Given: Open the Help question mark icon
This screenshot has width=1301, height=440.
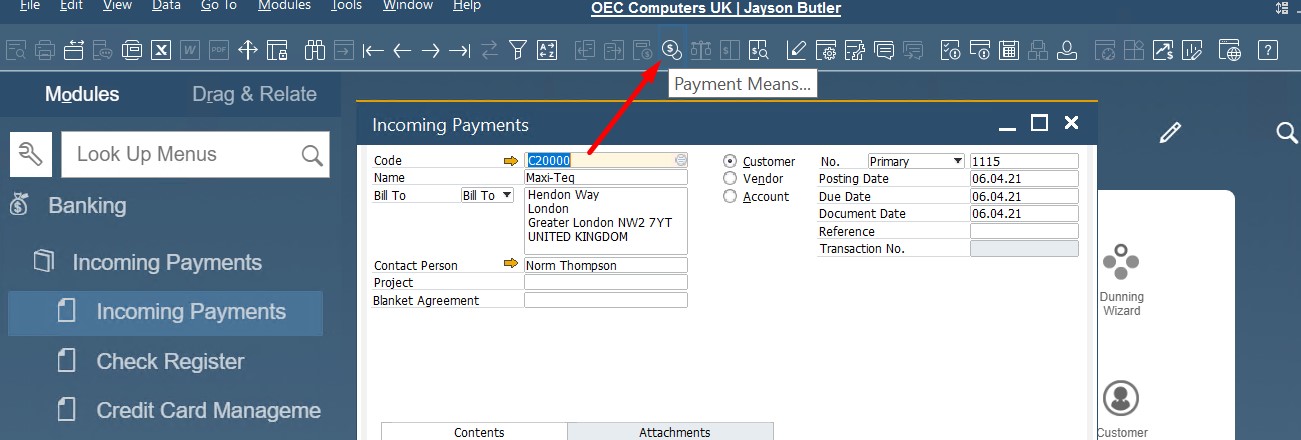Looking at the screenshot, I should click(x=1267, y=49).
